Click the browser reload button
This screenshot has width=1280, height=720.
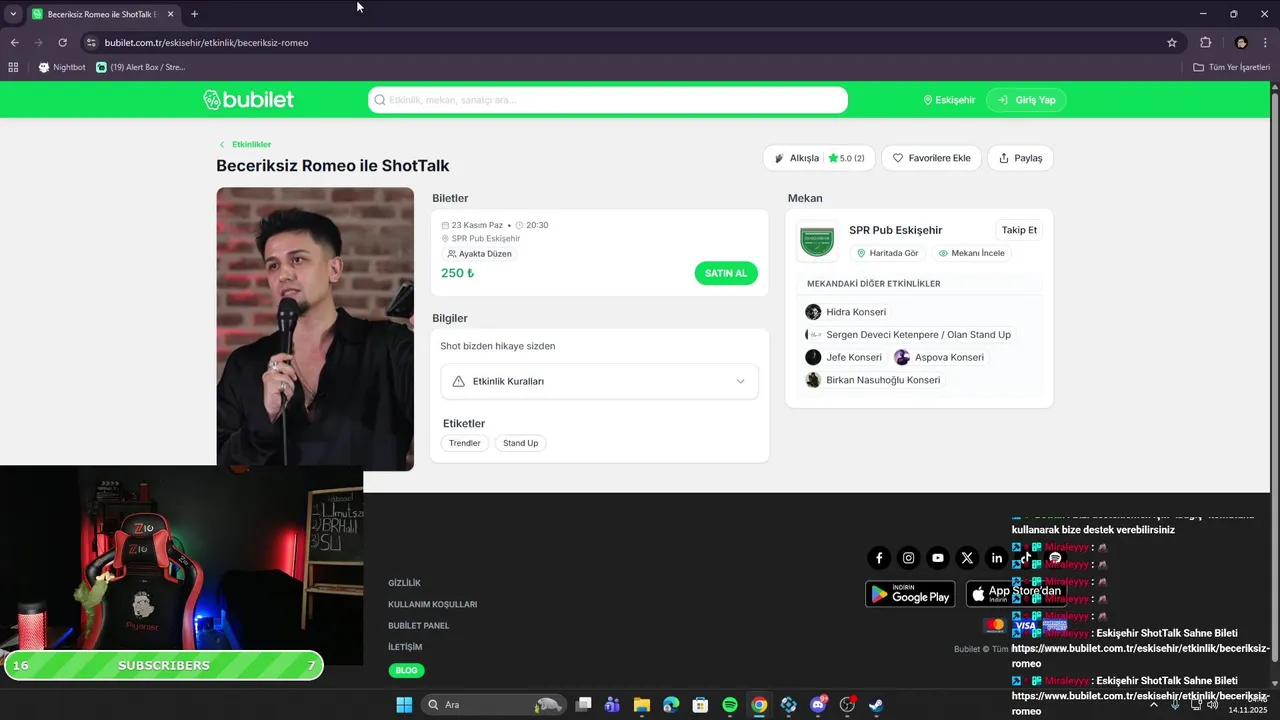pos(62,43)
